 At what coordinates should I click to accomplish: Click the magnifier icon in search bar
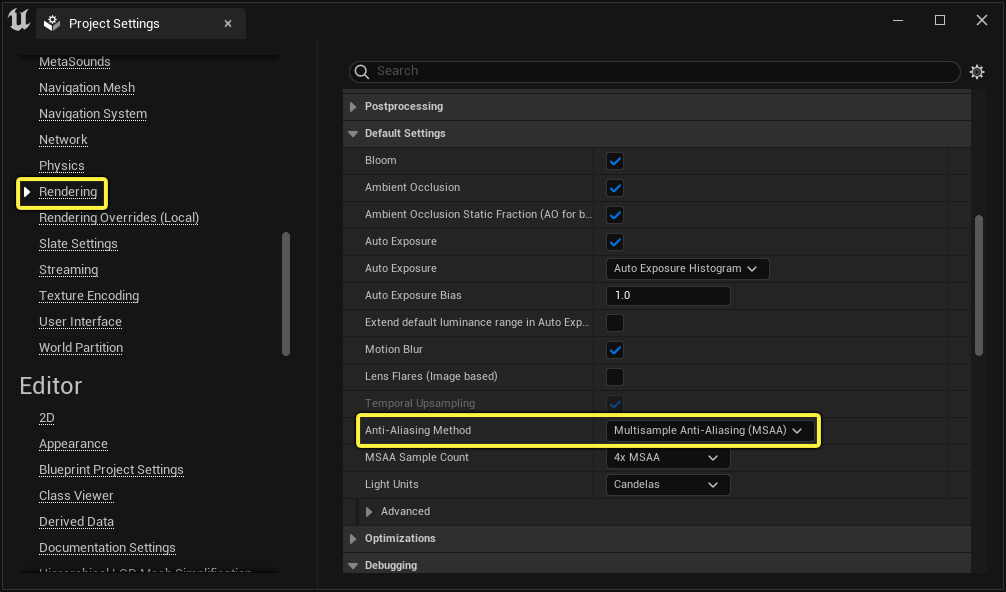point(363,72)
